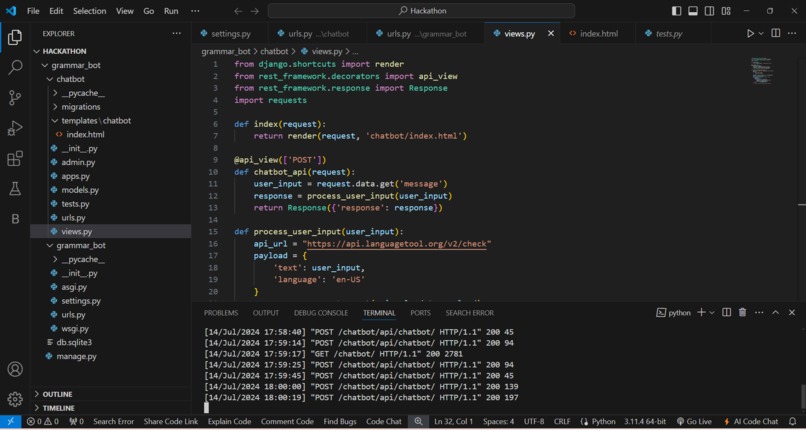The height and width of the screenshot is (430, 806).
Task: Collapse the HACKATHON root folder
Action: [36, 51]
